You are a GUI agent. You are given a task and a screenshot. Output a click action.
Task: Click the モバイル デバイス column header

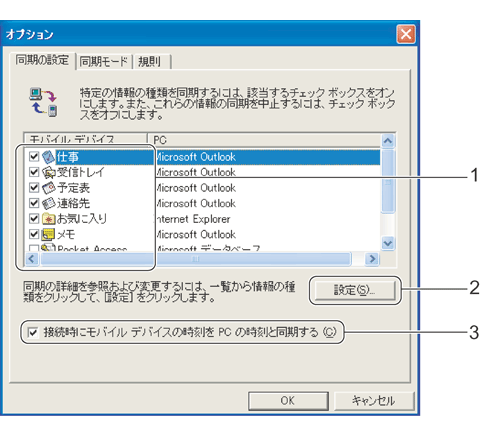(86, 140)
